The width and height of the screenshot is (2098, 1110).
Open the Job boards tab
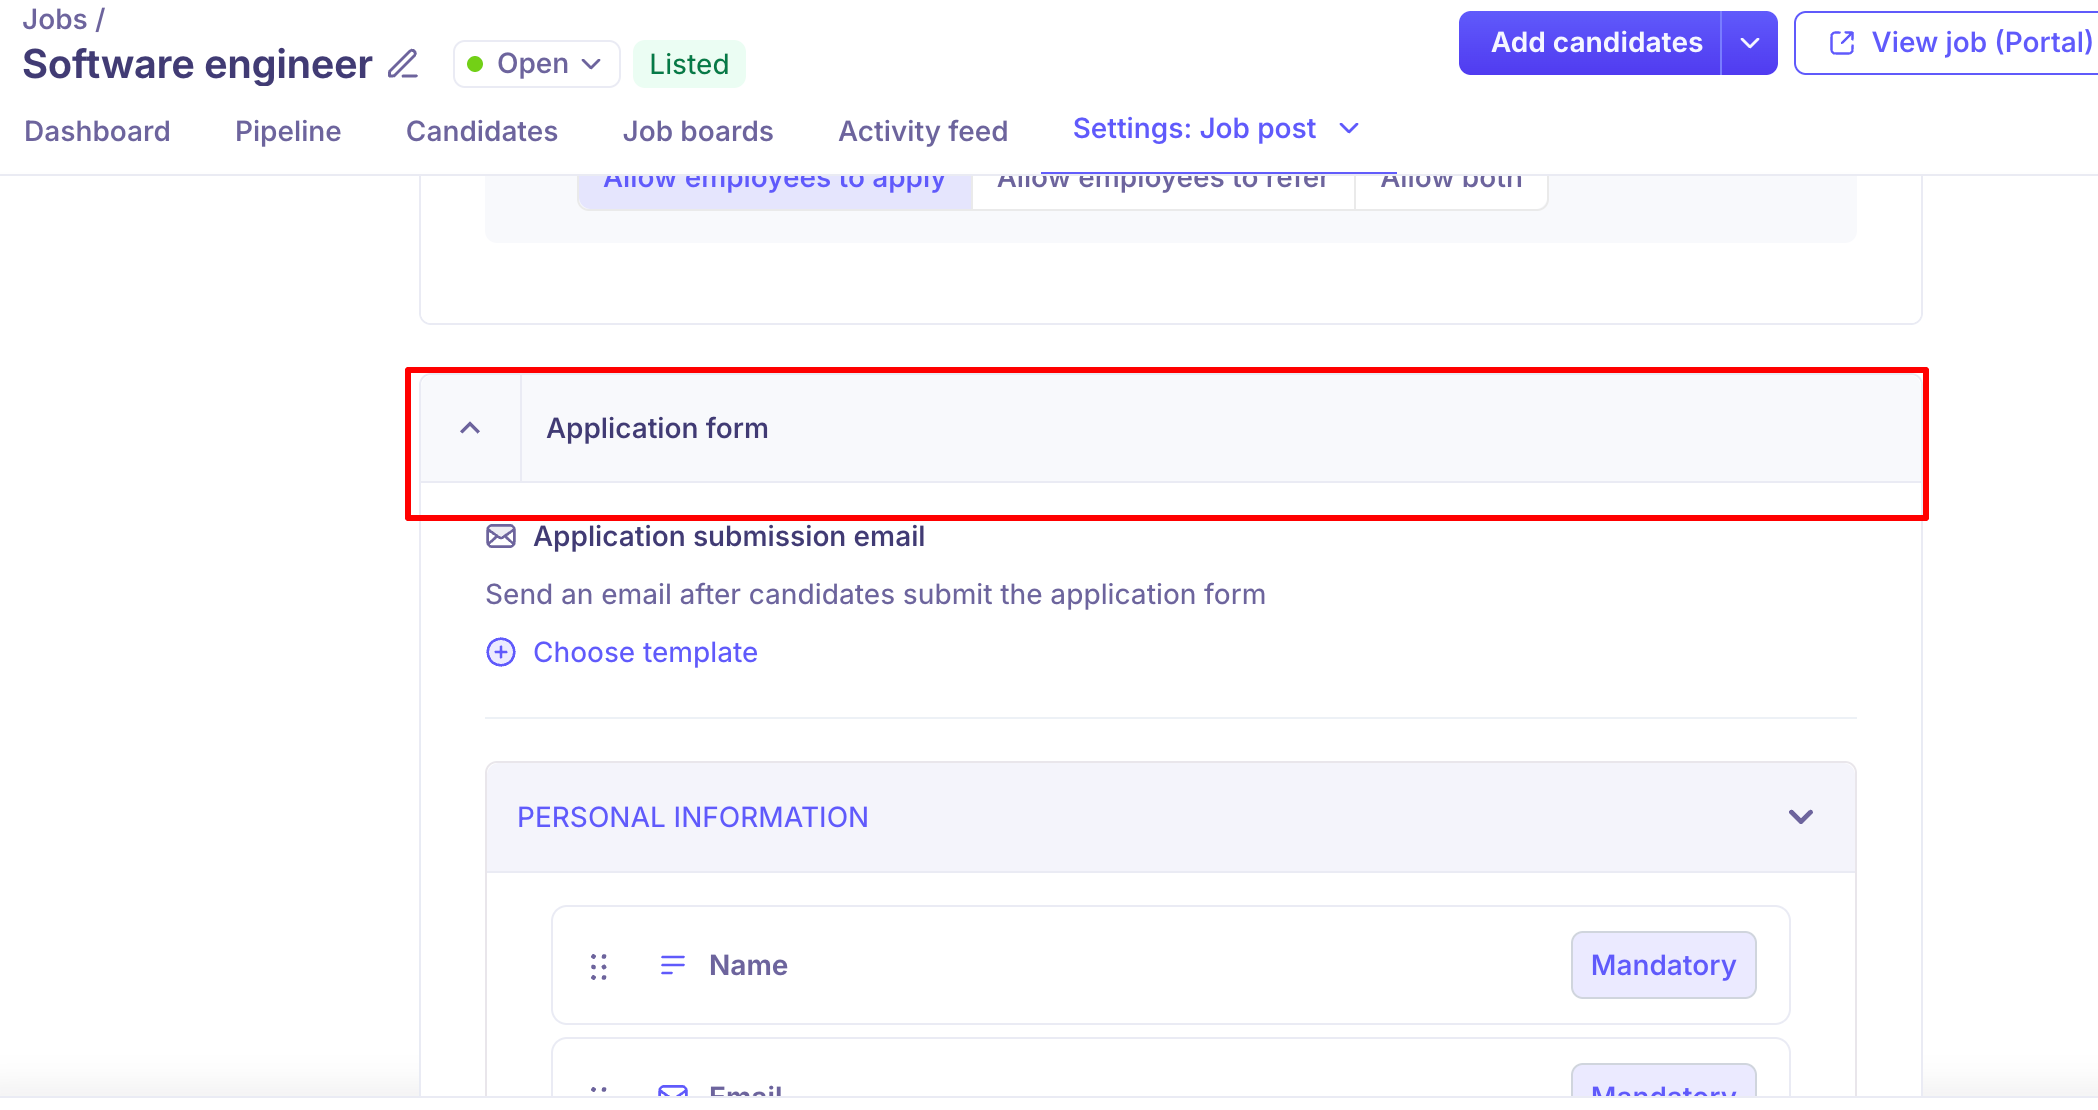(x=698, y=131)
